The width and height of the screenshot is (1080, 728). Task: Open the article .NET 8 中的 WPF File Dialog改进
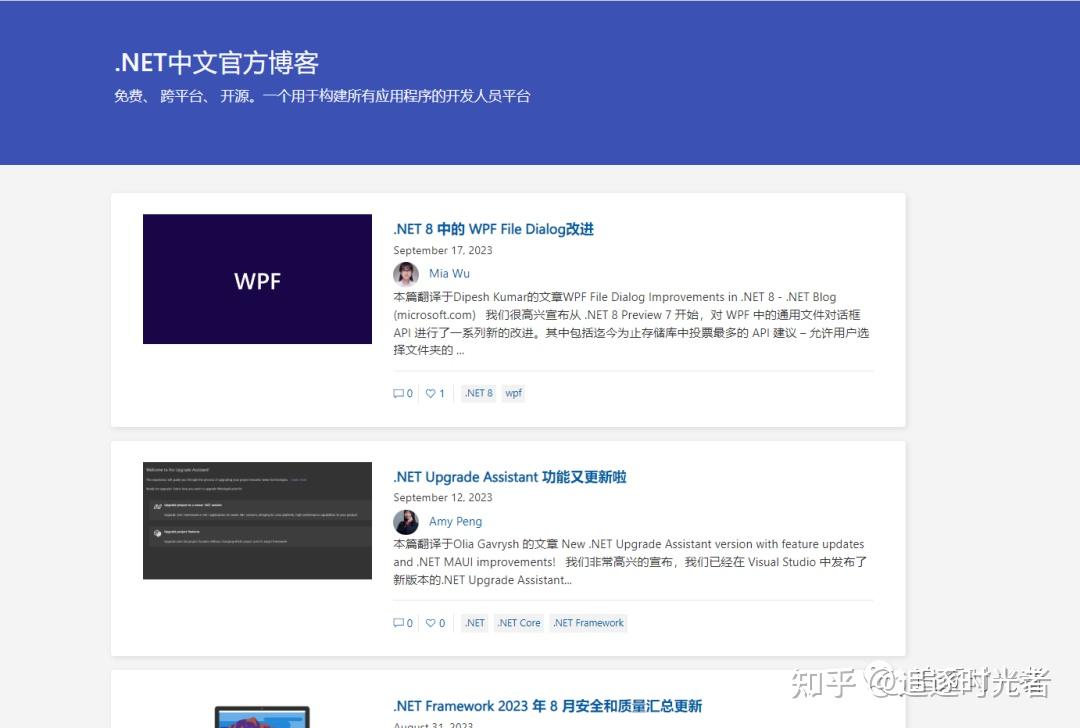(494, 228)
